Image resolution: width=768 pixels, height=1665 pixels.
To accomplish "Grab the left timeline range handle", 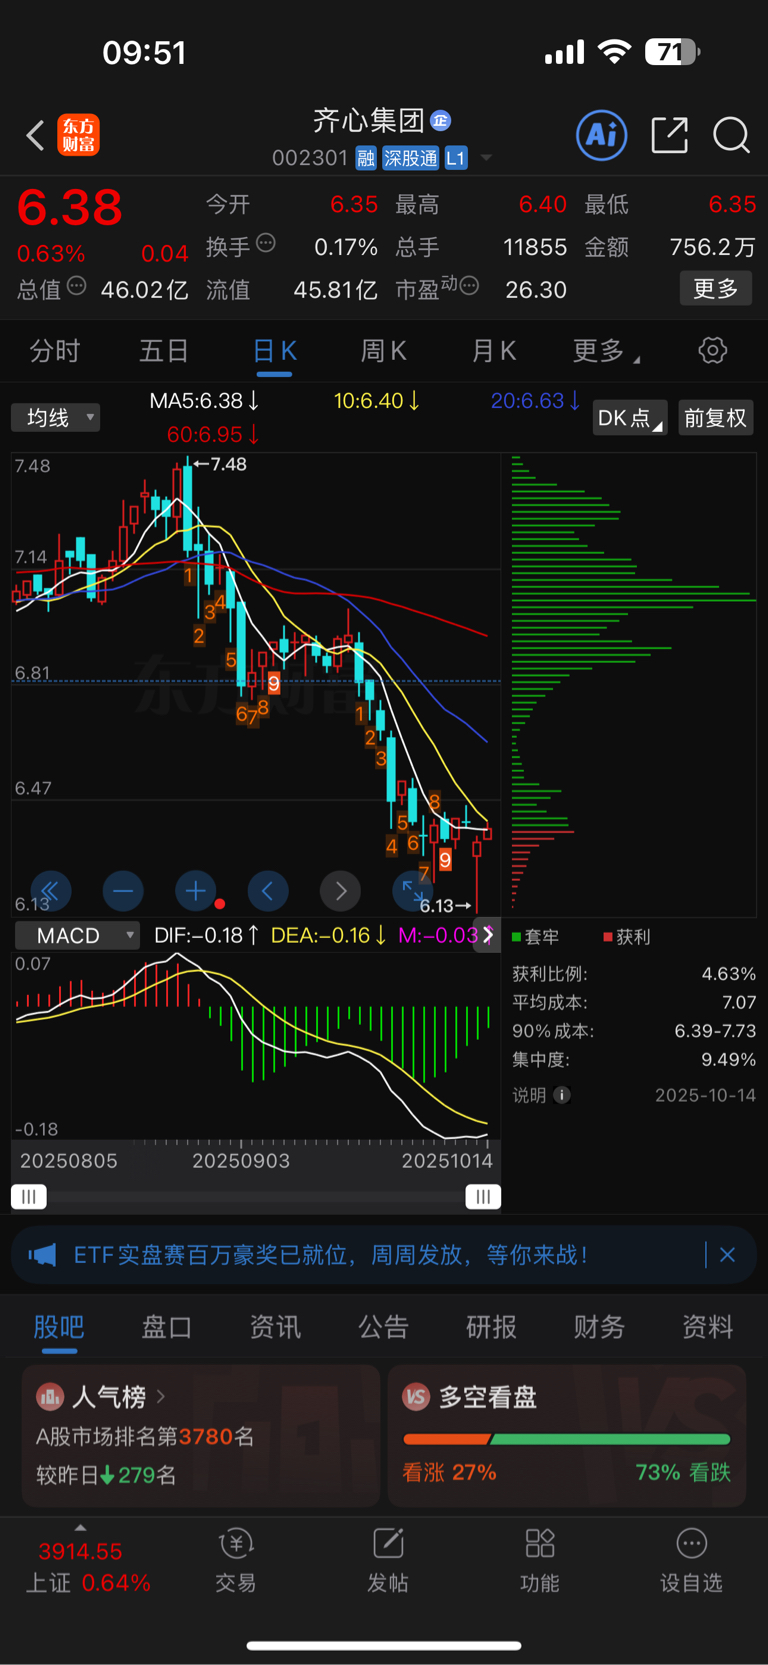I will (29, 1196).
